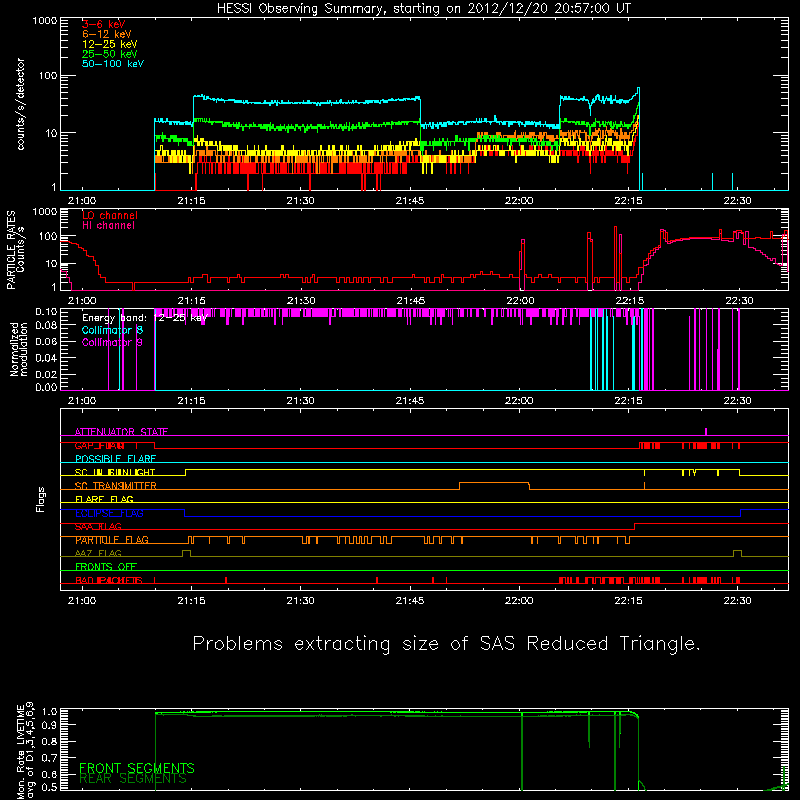The image size is (800, 800).
Task: Click the ATTENUATOR_STATE flag label
Action: point(121,432)
